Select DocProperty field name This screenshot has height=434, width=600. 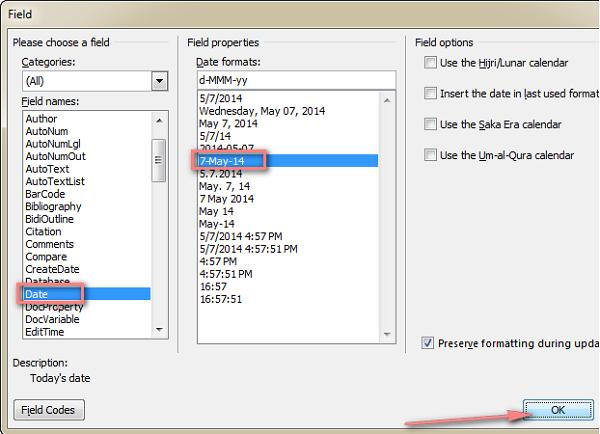pyautogui.click(x=87, y=307)
